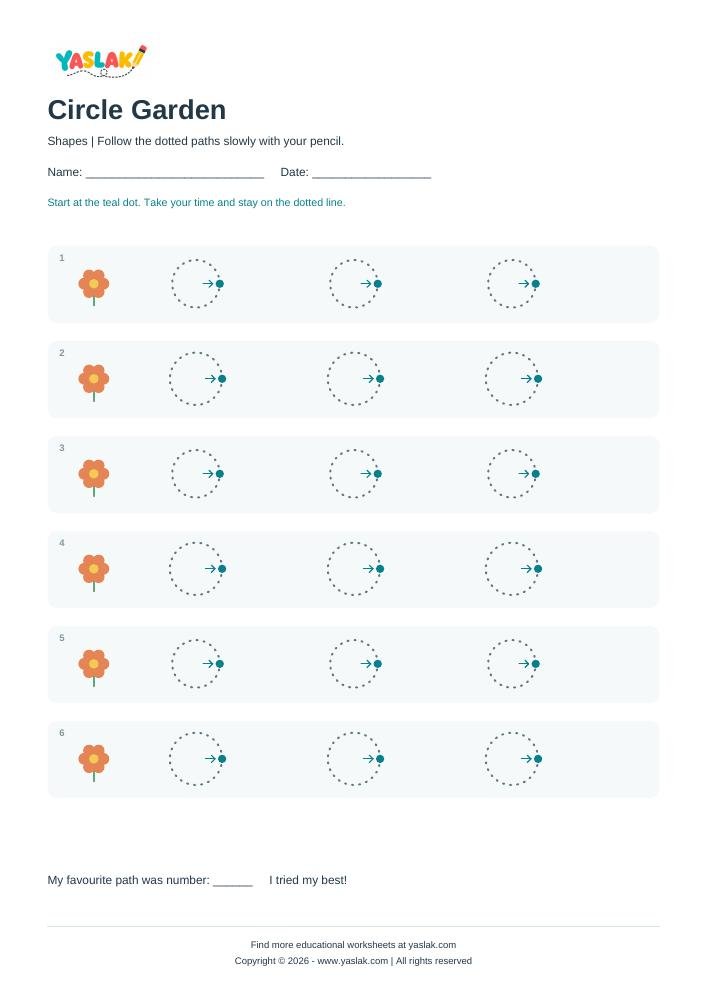Click the "I tried my best!" text
Viewport: 708px width, 1000px height.
click(308, 880)
